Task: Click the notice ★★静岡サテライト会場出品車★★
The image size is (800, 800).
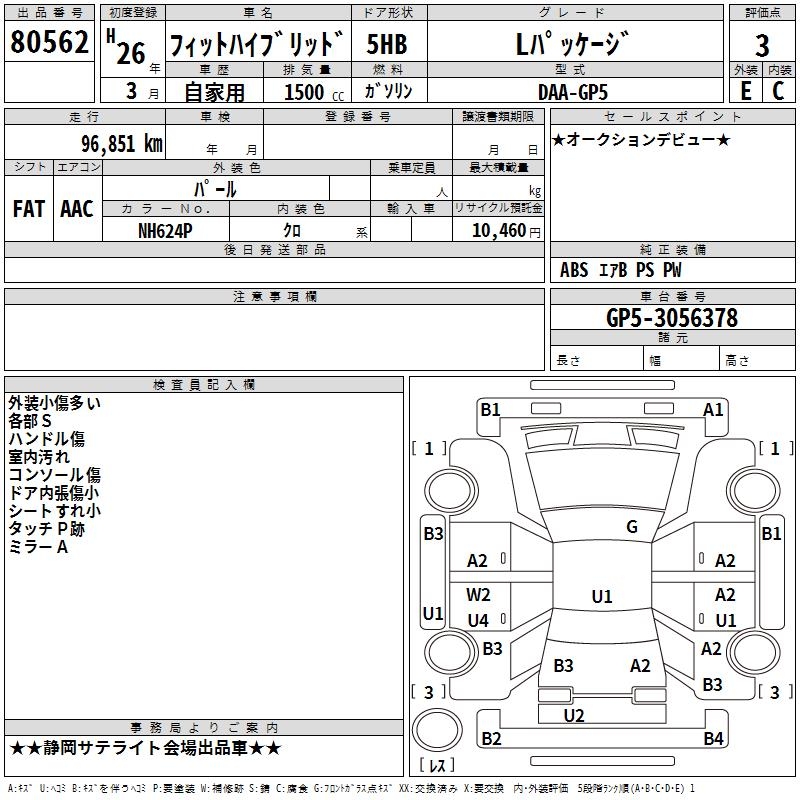Action: coord(145,748)
